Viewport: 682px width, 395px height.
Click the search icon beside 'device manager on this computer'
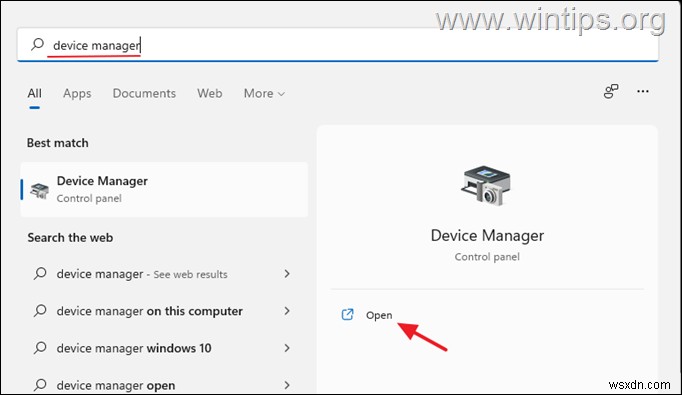click(40, 311)
